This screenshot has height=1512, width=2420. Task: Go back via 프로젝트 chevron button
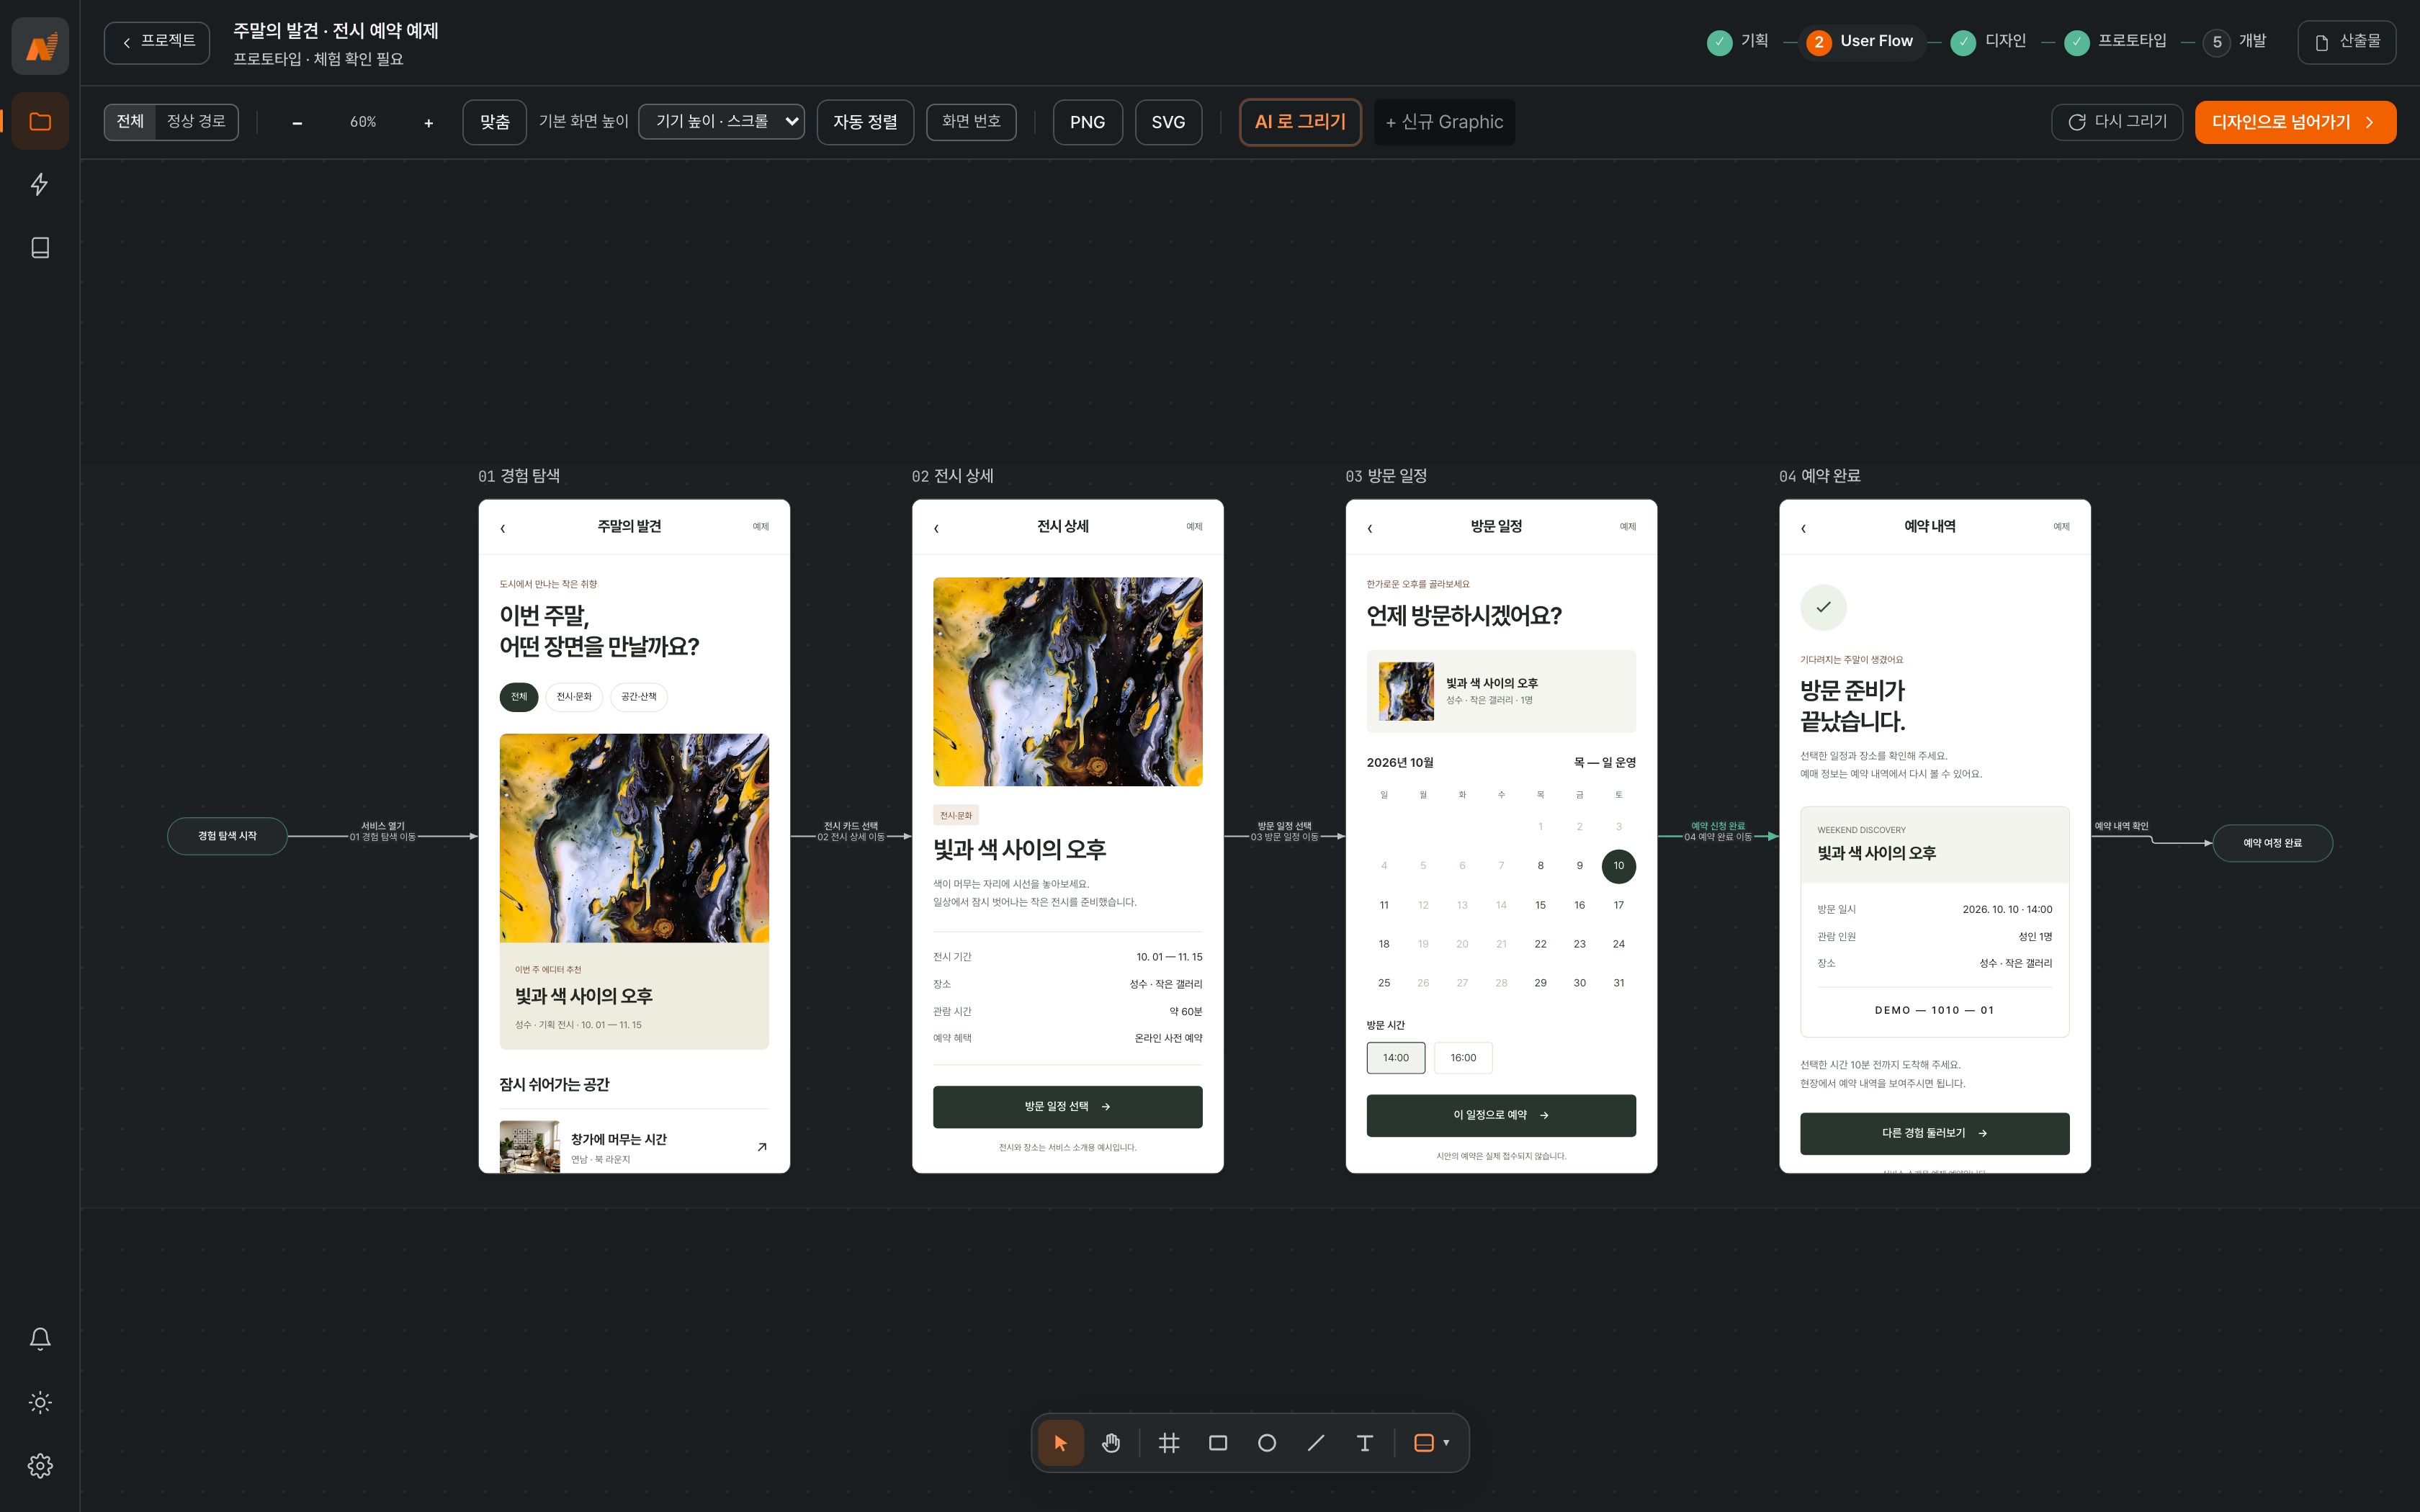click(x=157, y=42)
